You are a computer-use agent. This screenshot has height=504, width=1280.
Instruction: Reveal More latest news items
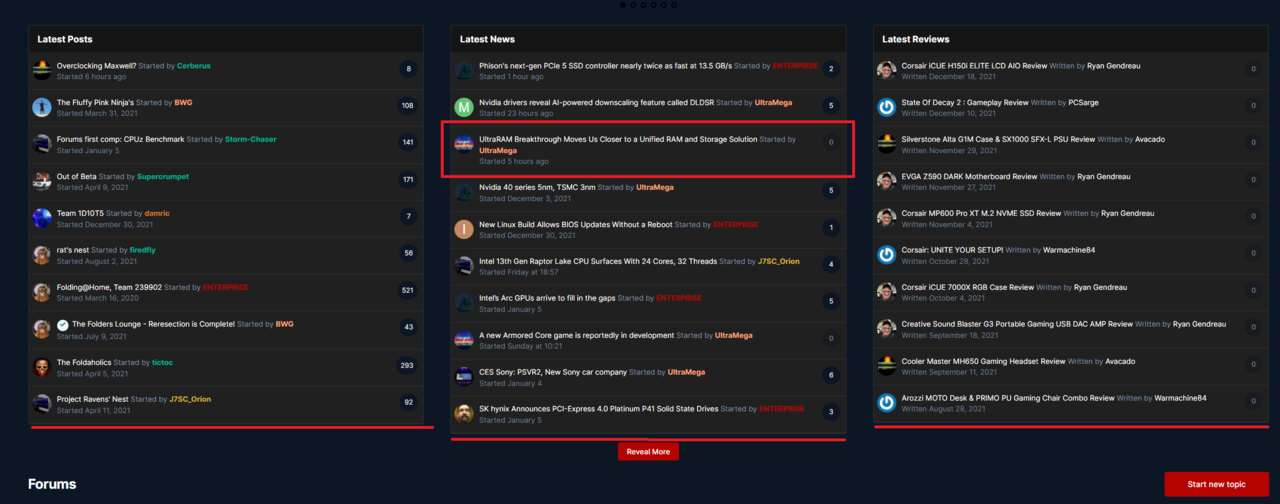648,451
